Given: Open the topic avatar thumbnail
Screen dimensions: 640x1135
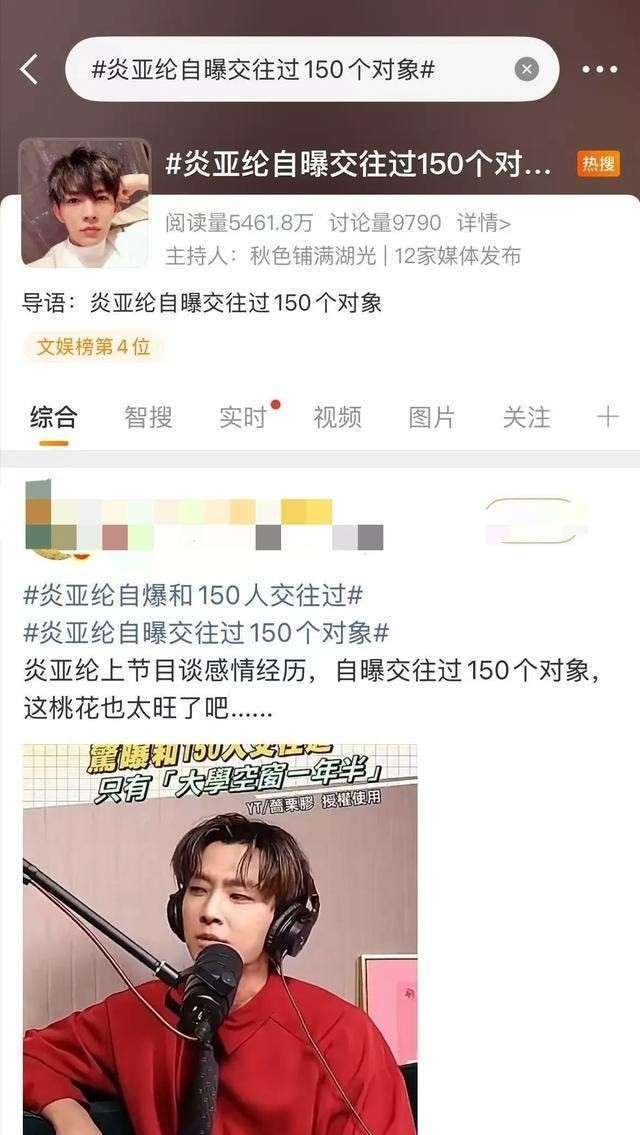Looking at the screenshot, I should tap(85, 203).
